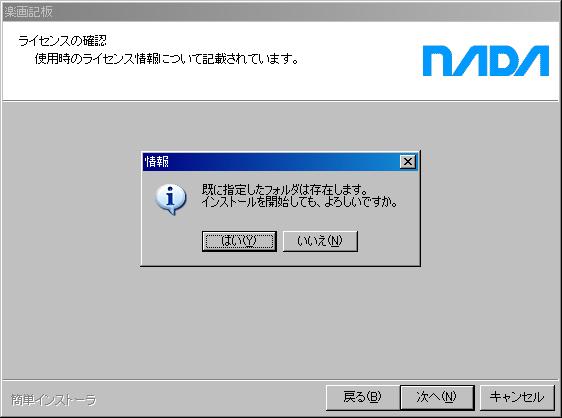
Task: Click the 使用時のライセンス情報 description line
Action: tap(167, 58)
